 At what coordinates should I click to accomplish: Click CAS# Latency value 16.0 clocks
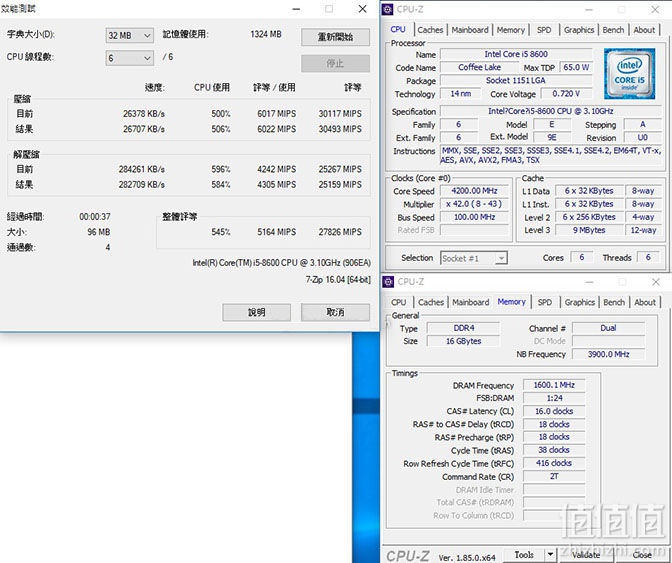tap(554, 411)
